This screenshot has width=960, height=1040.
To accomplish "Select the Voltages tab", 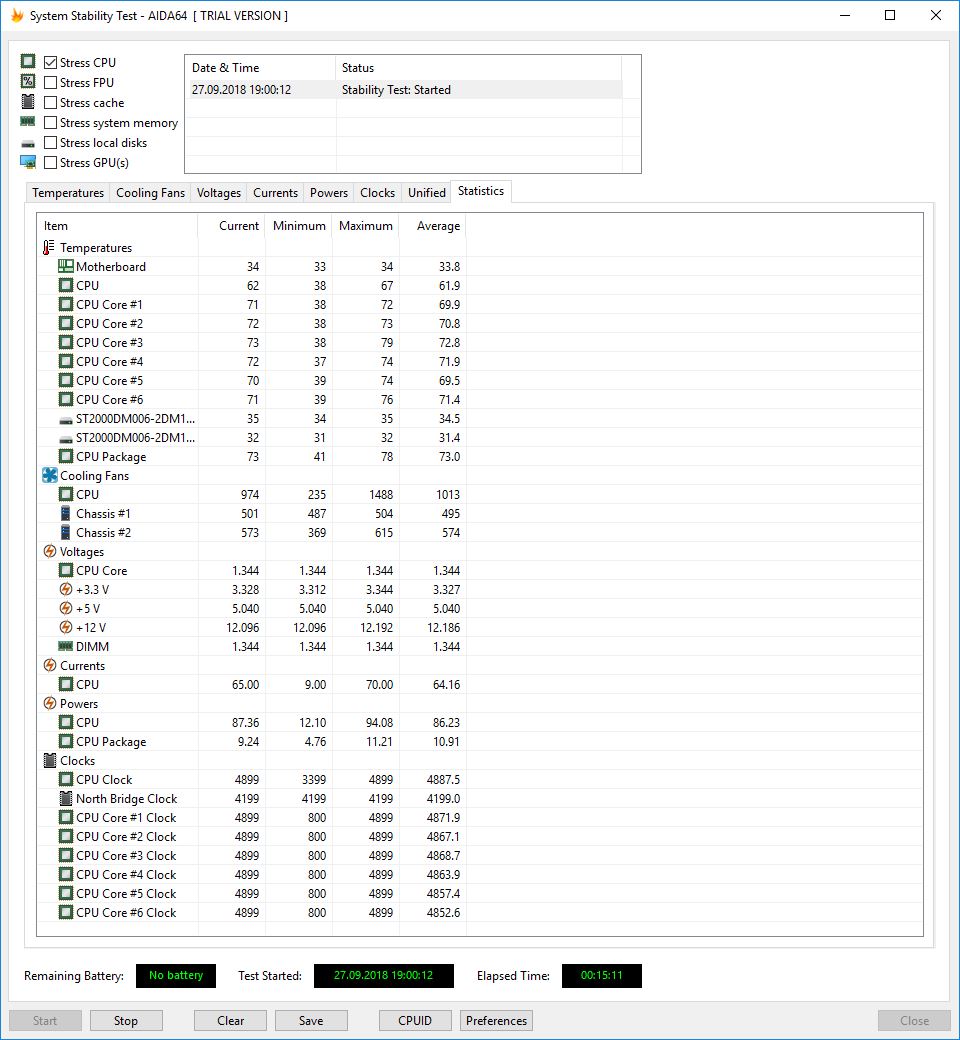I will [x=218, y=192].
